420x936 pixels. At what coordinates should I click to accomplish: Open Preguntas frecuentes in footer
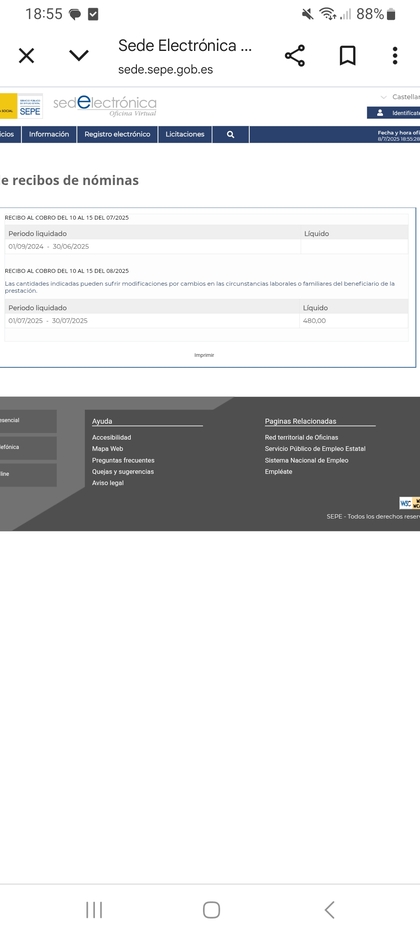pyautogui.click(x=123, y=460)
